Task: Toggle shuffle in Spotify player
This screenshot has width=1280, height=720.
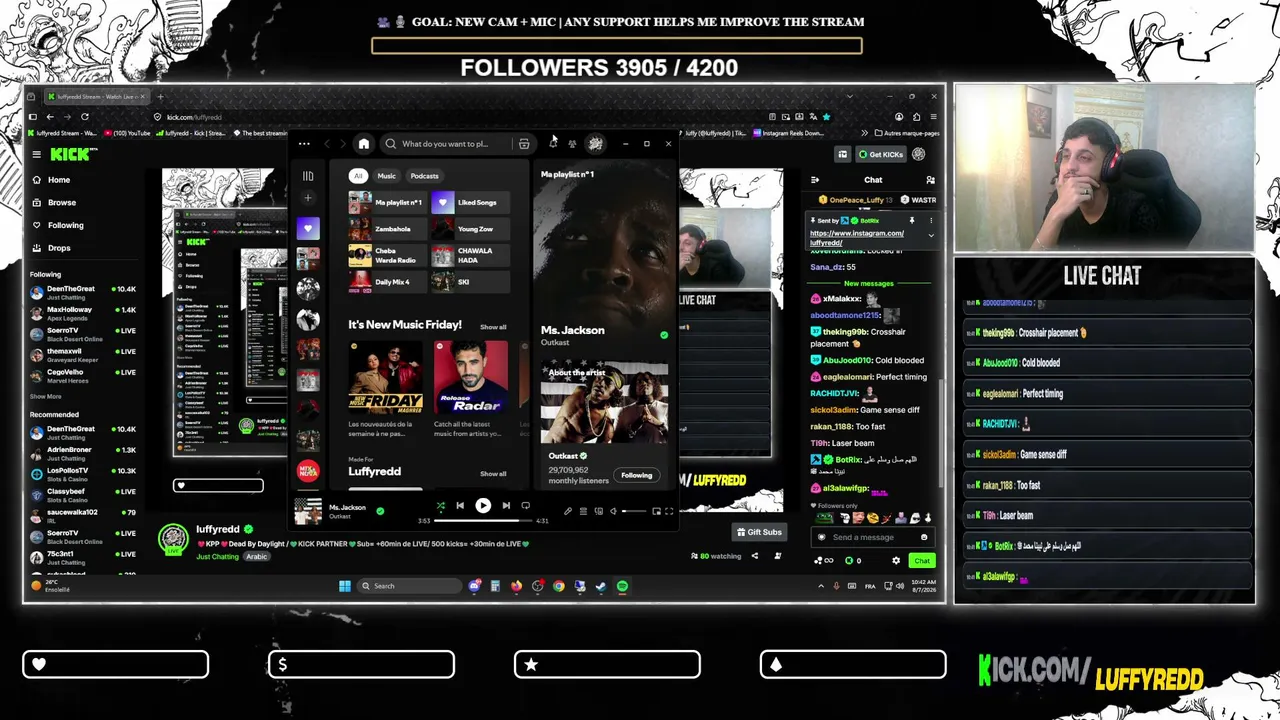Action: [440, 506]
